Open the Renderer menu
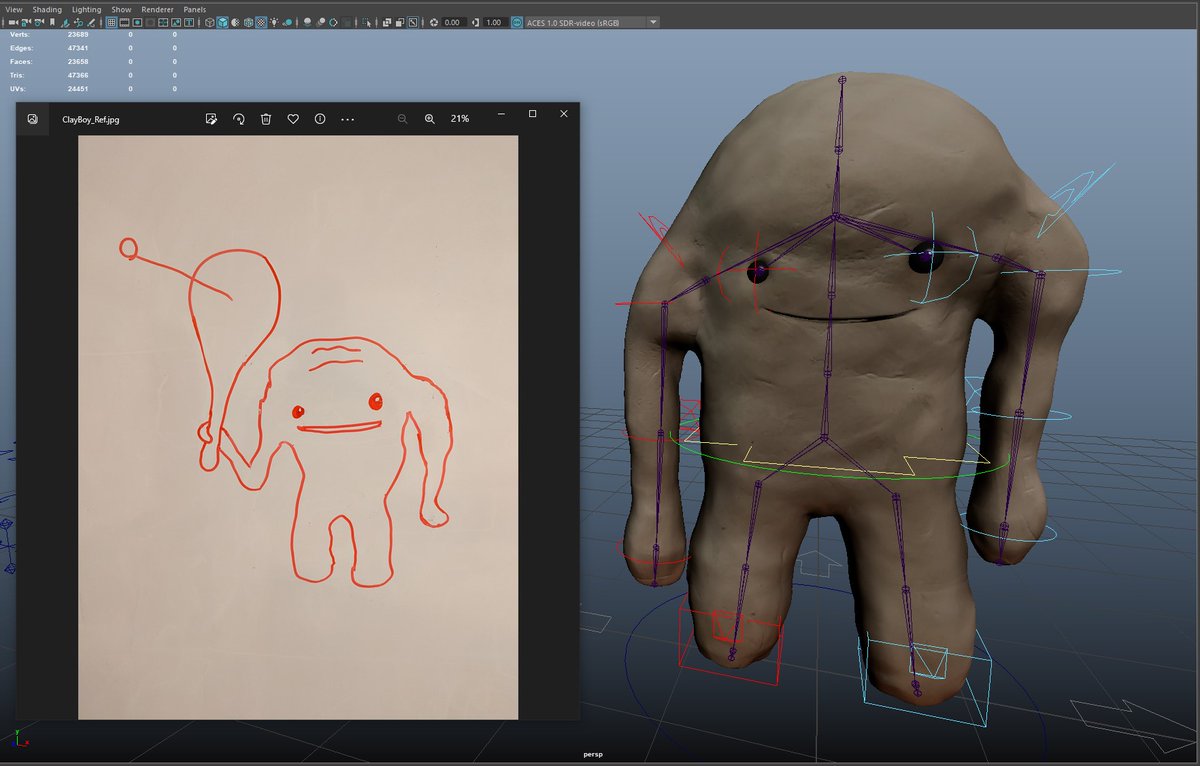 click(x=157, y=9)
